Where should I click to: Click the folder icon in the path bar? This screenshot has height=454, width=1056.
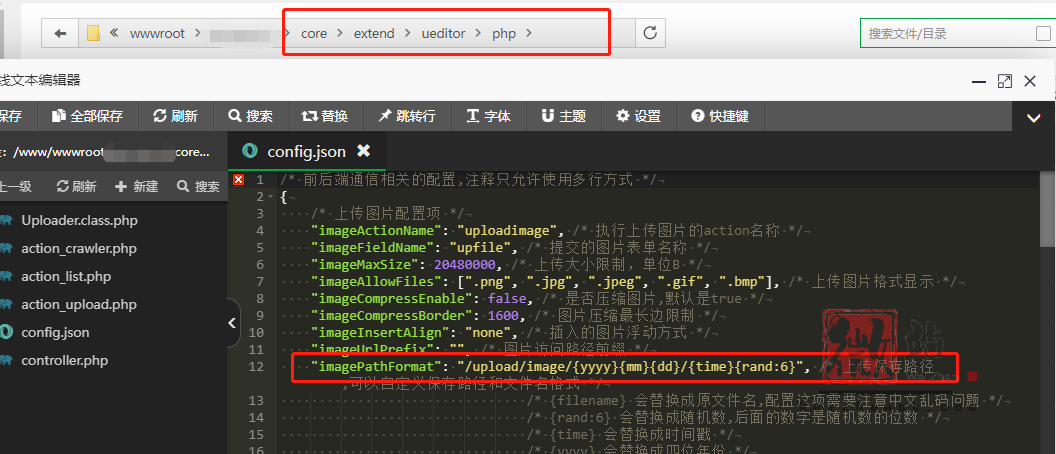94,33
